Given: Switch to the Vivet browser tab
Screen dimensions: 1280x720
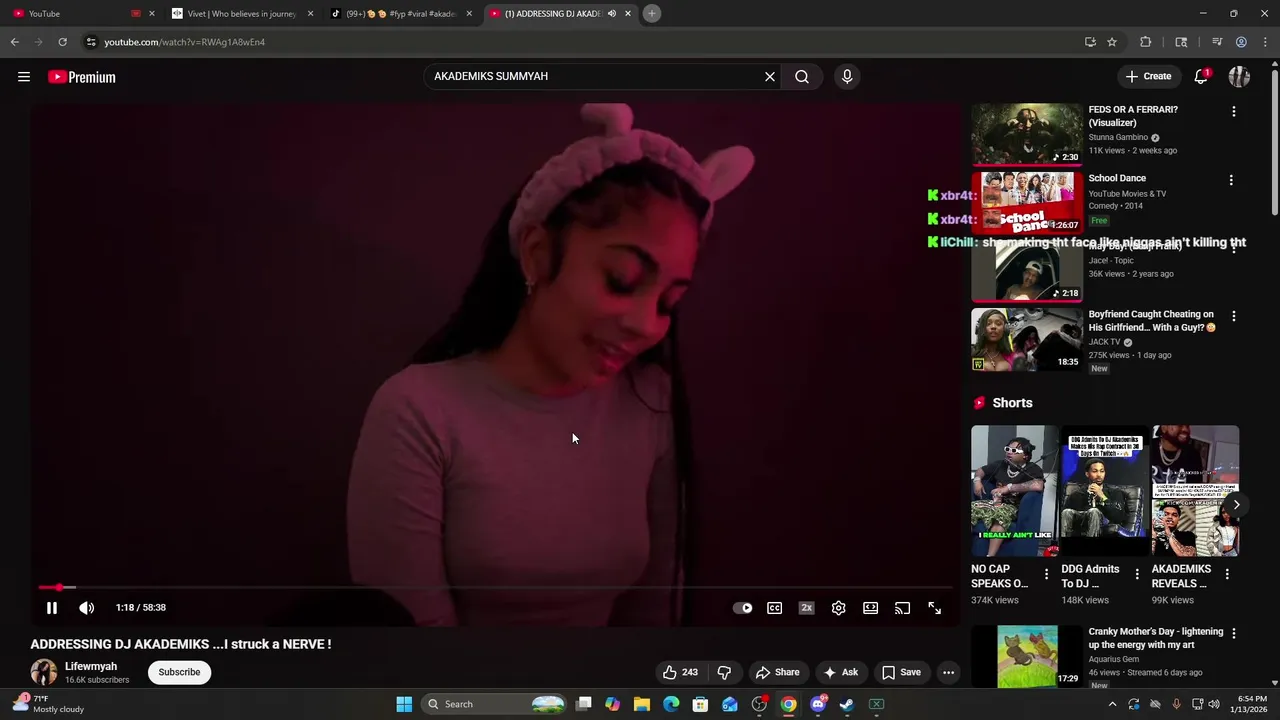Looking at the screenshot, I should pos(243,13).
